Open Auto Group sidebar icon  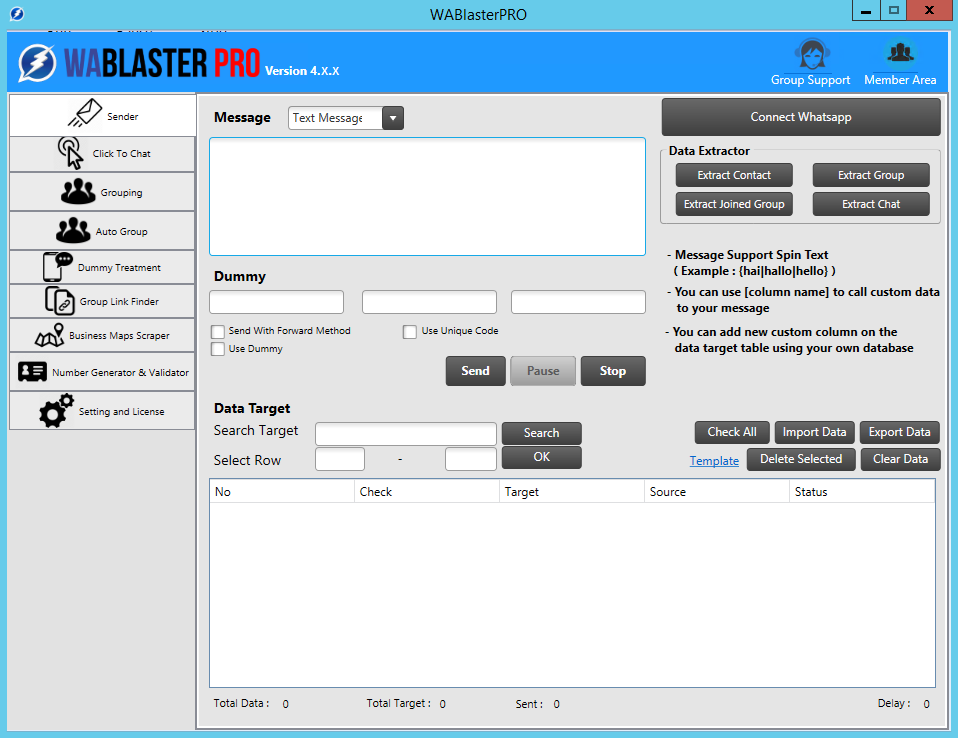[73, 231]
